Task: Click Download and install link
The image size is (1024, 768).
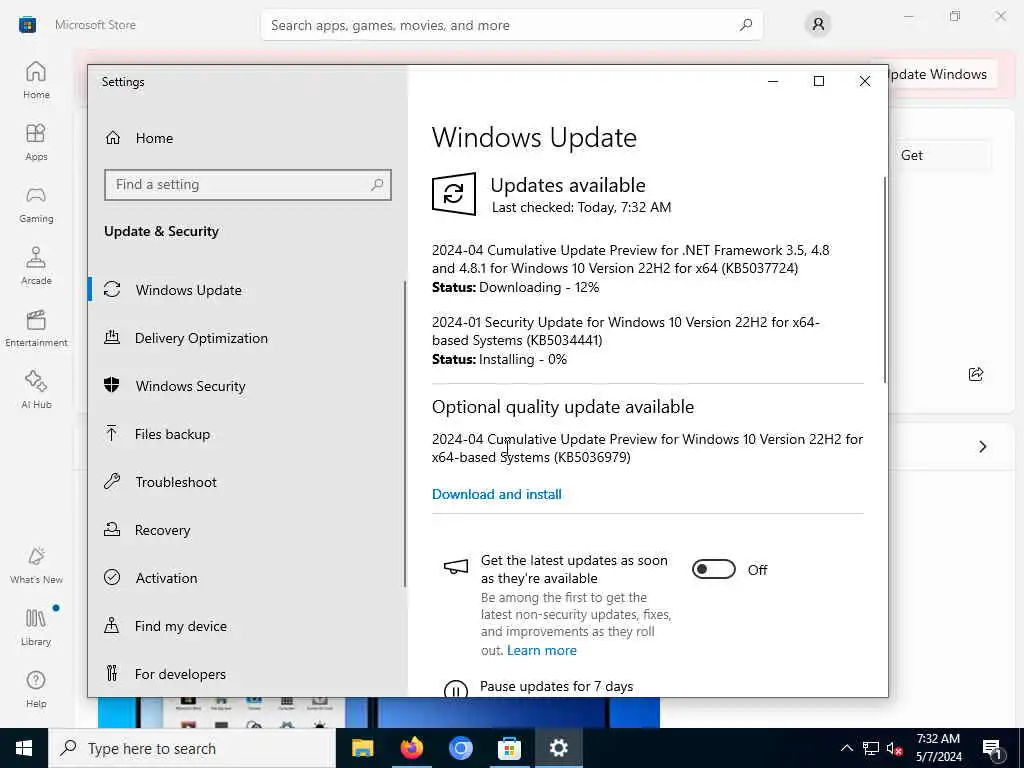Action: click(x=496, y=494)
